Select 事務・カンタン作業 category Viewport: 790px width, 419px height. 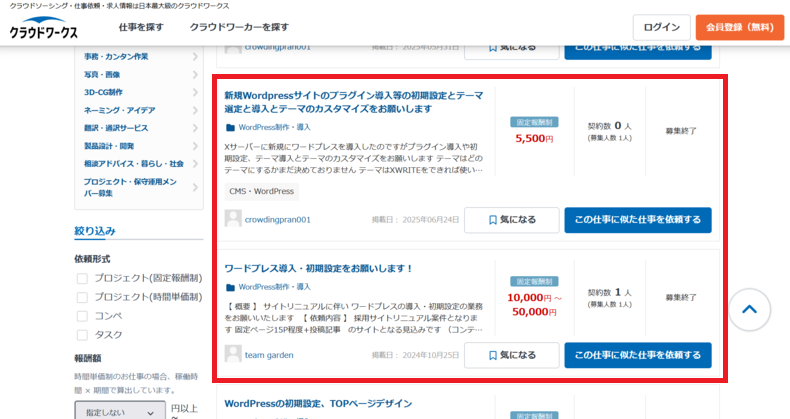pyautogui.click(x=116, y=56)
